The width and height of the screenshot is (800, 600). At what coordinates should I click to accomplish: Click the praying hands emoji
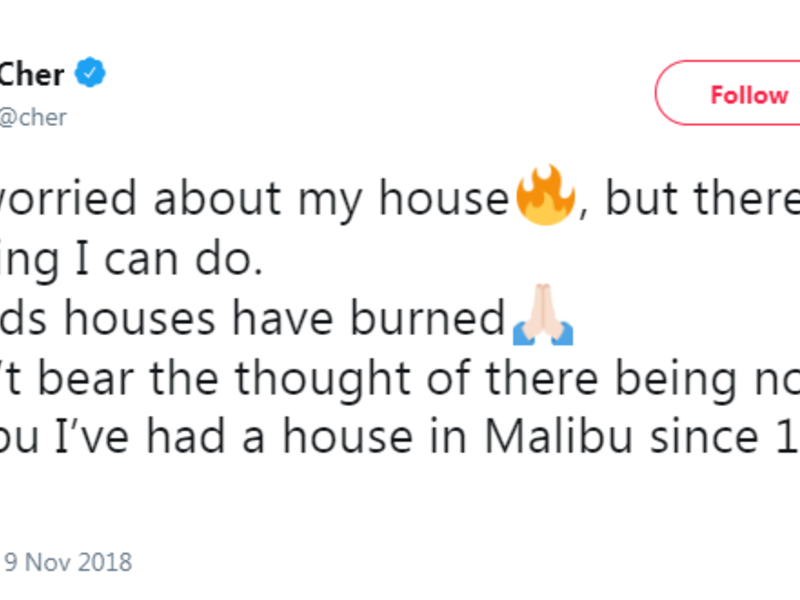point(542,320)
